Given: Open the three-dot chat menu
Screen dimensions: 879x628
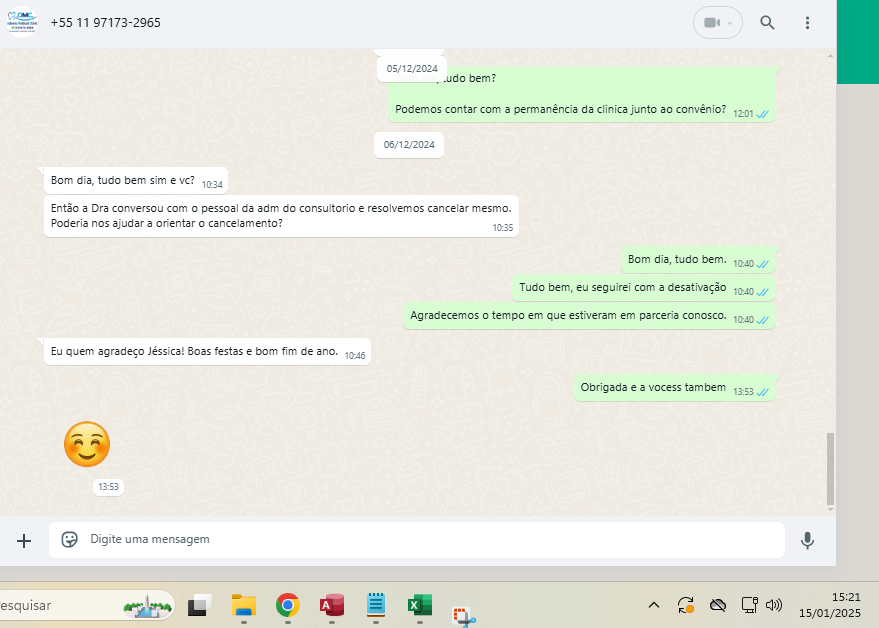Looking at the screenshot, I should coord(808,23).
